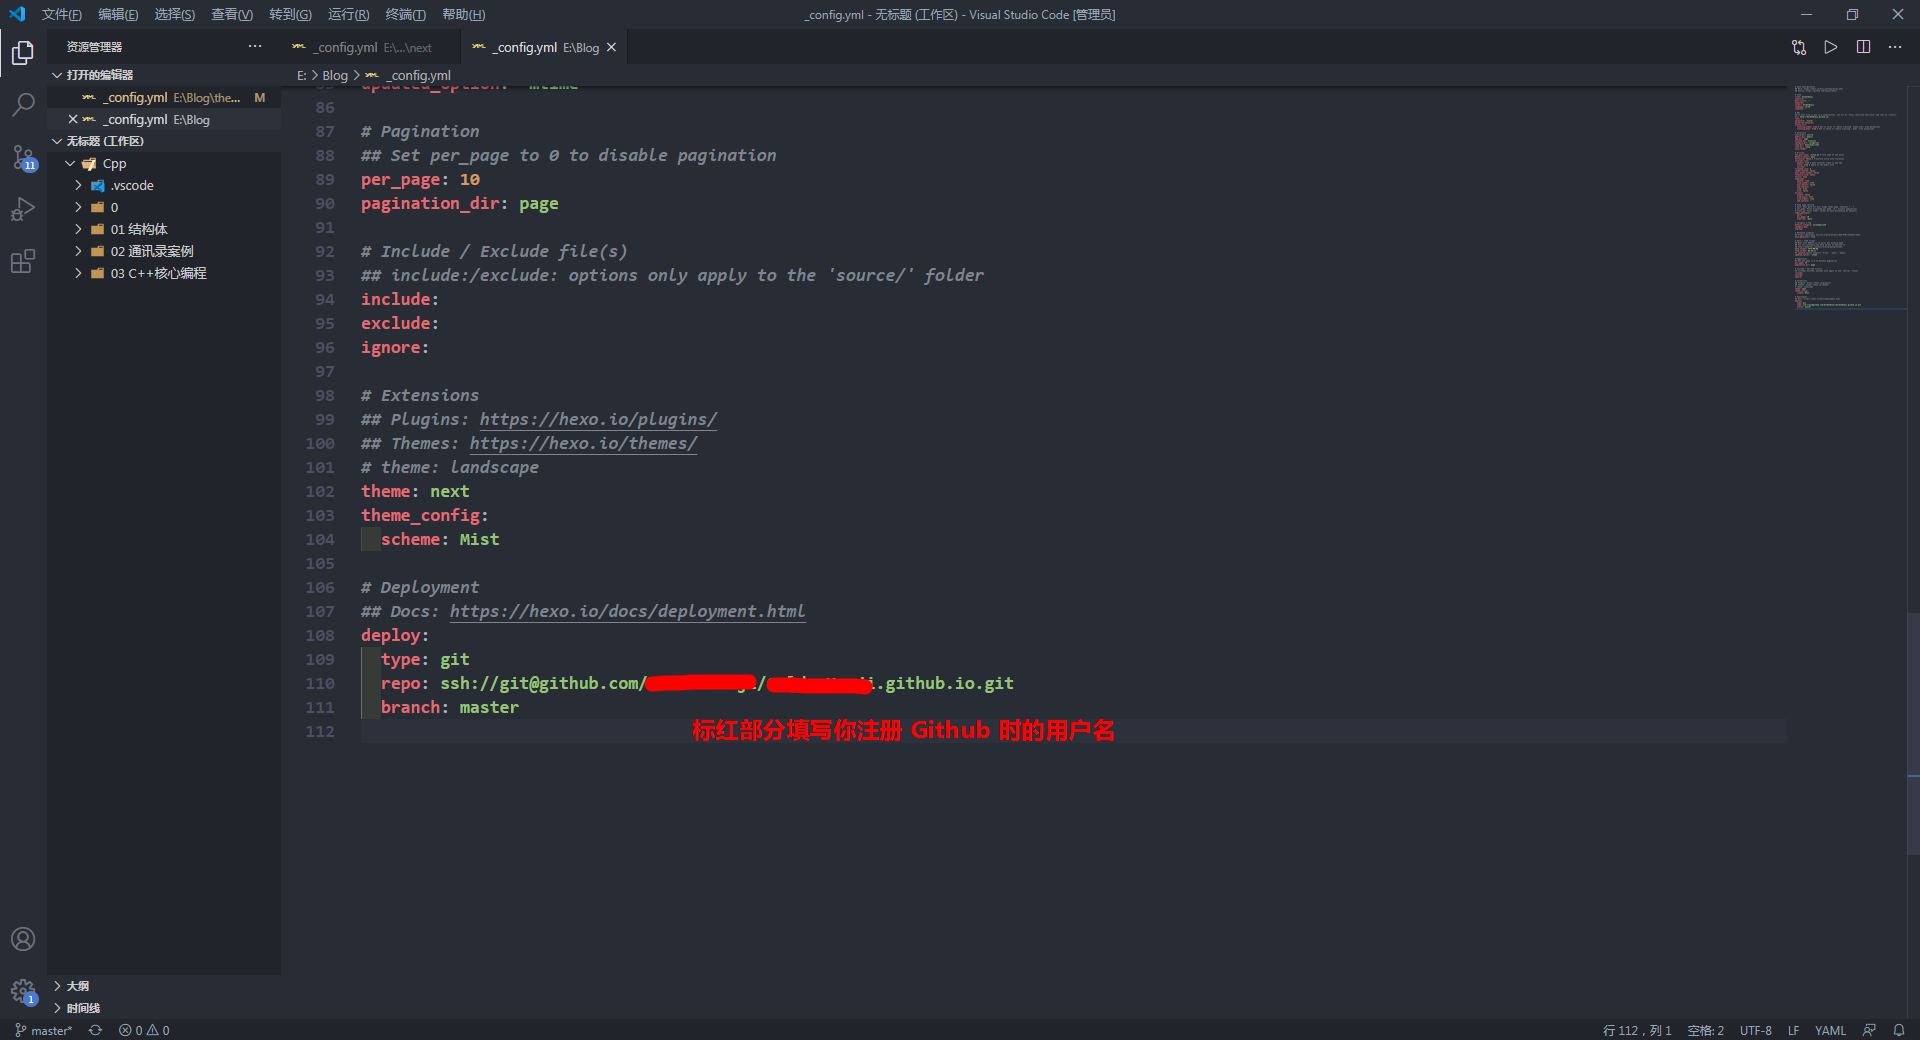Click the UTF-8 encoding indicator

(1755, 1030)
